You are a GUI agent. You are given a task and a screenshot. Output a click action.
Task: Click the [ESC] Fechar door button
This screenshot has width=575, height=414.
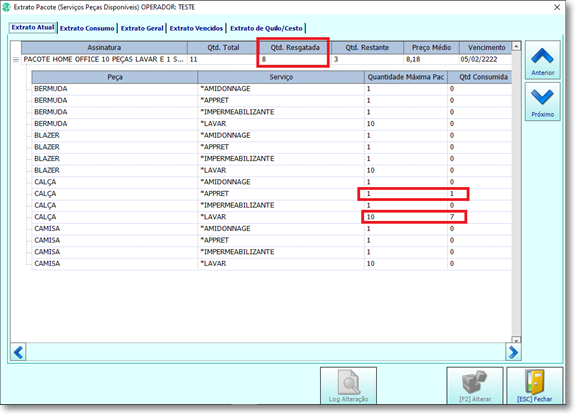[534, 386]
